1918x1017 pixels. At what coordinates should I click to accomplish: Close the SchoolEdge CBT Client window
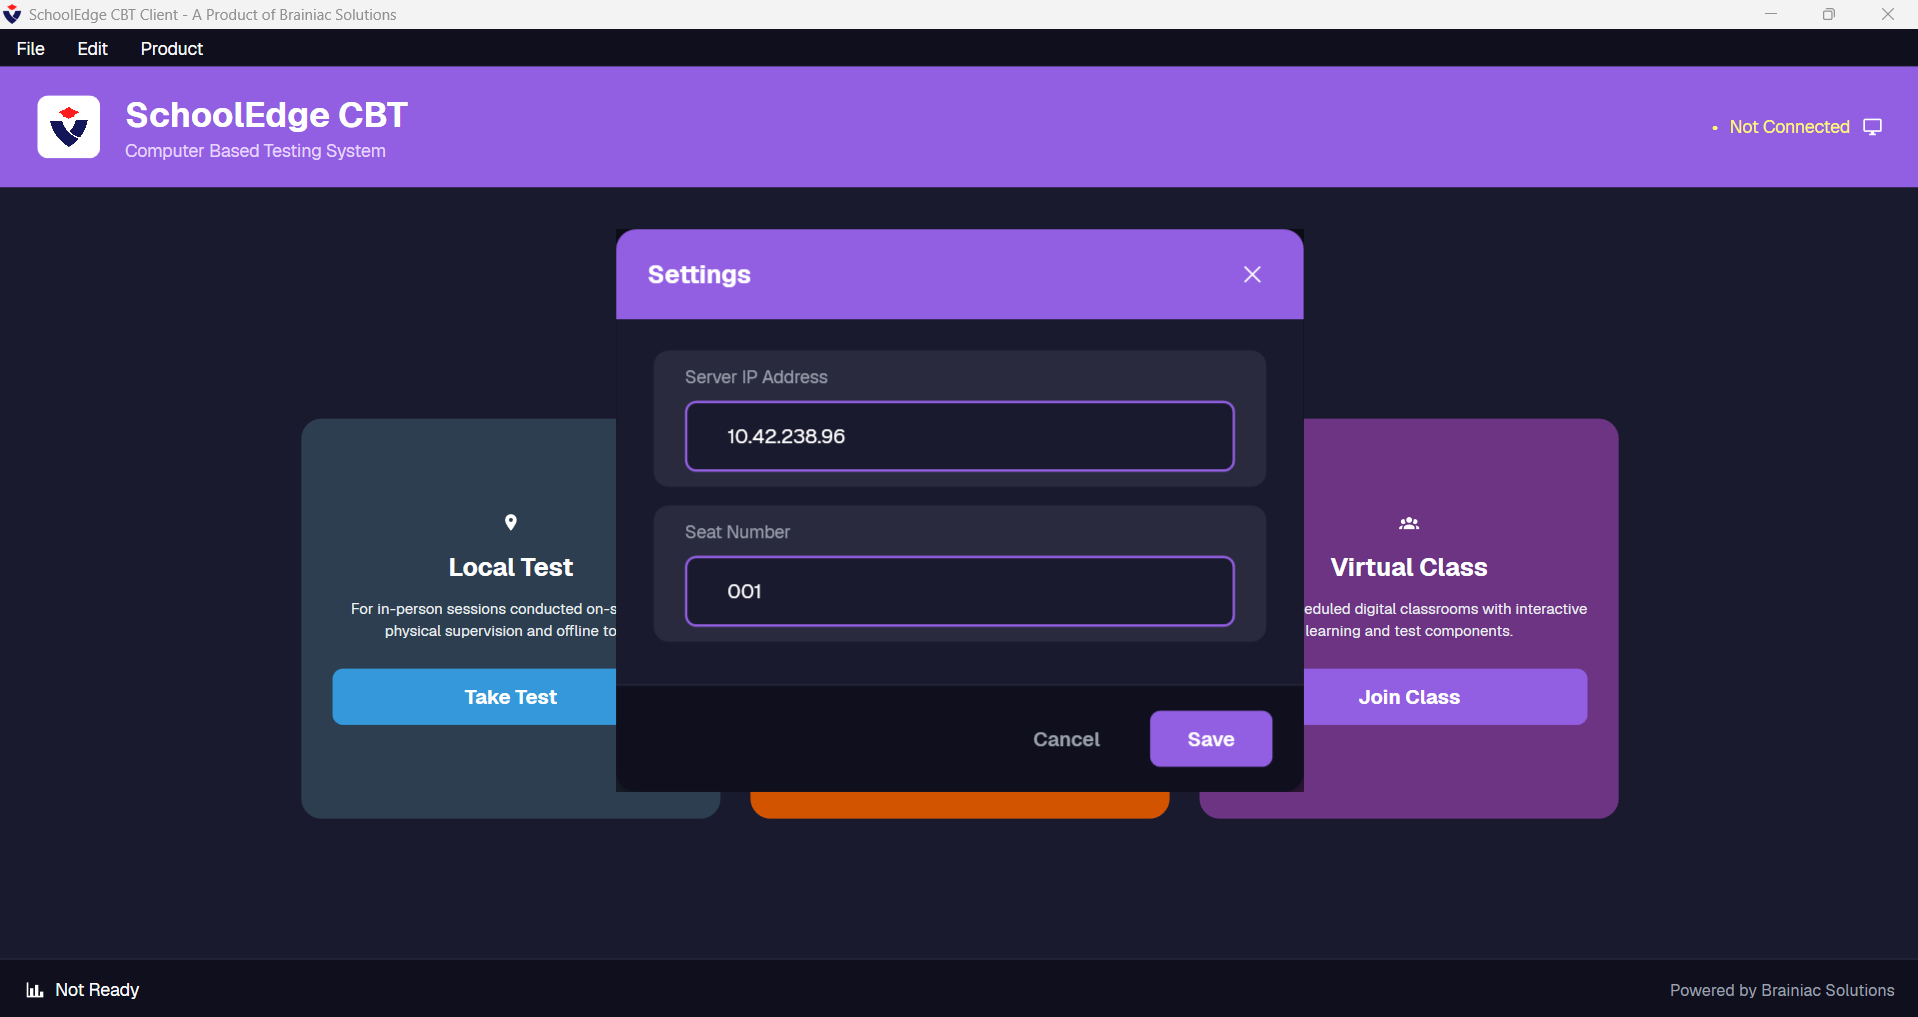[1888, 14]
